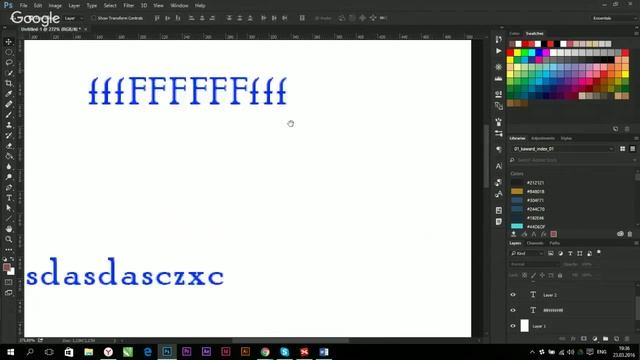Select the Pen tool

click(9, 187)
